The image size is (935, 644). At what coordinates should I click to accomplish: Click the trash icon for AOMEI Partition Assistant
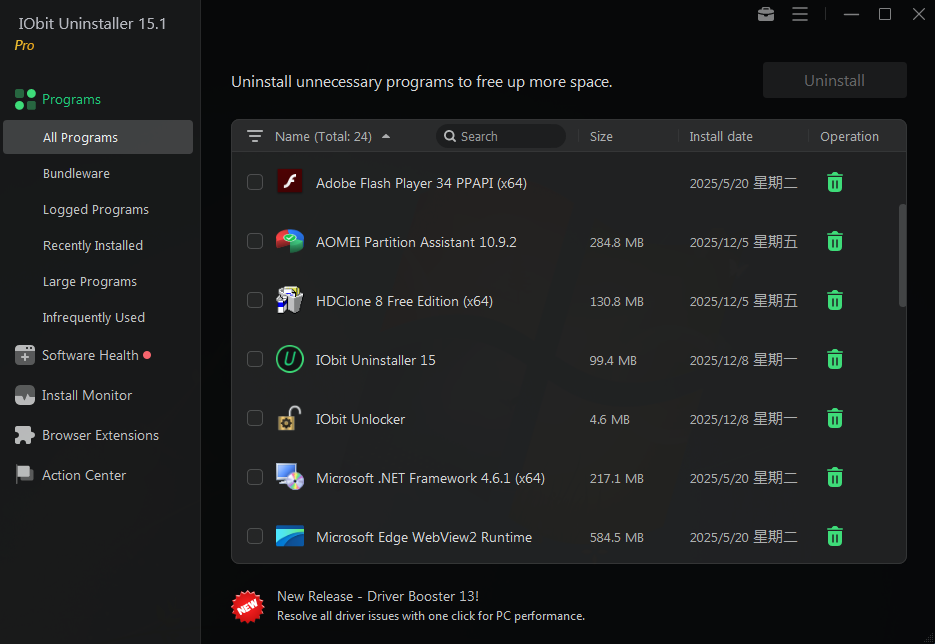tap(835, 242)
